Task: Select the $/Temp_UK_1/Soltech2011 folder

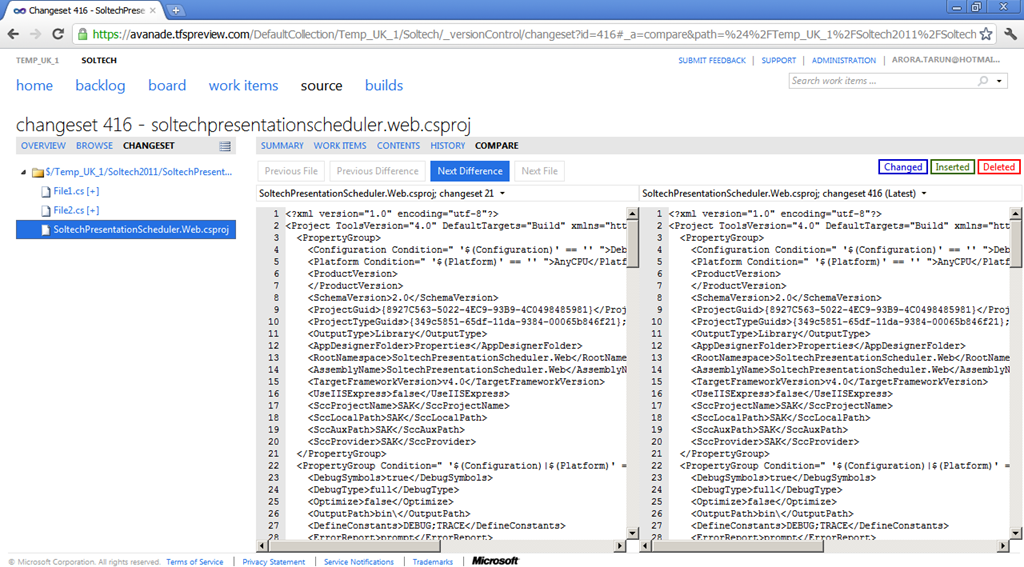Action: pos(138,172)
